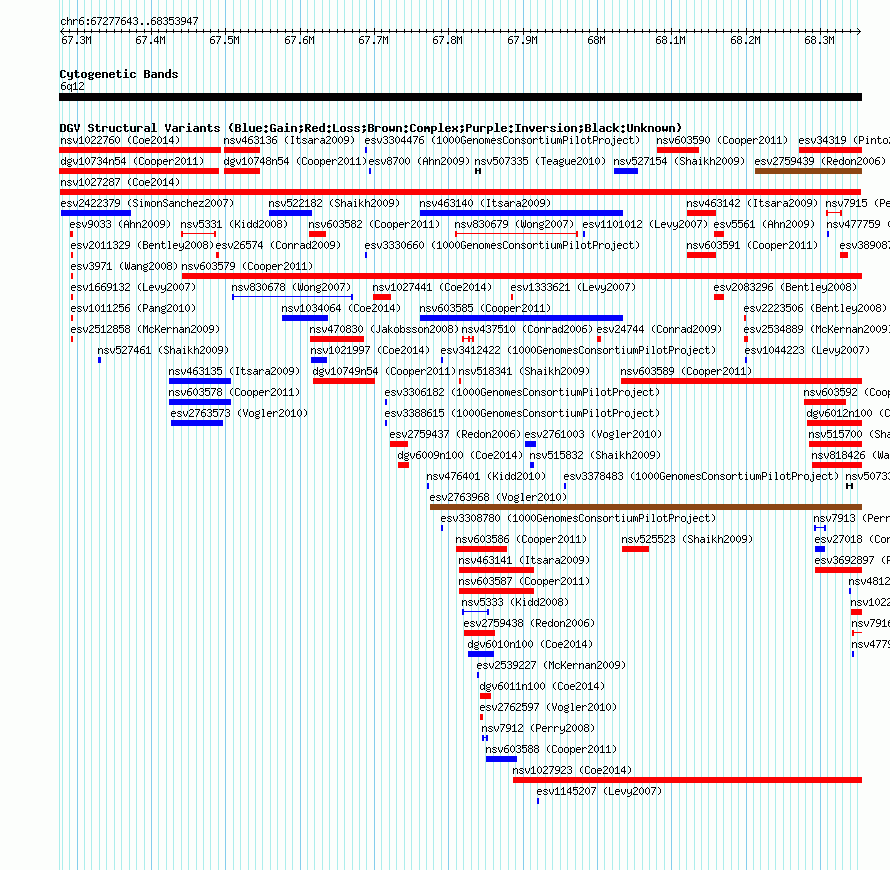Open the esv2761003 (Vogler2010) label
The width and height of the screenshot is (890, 870).
(593, 434)
